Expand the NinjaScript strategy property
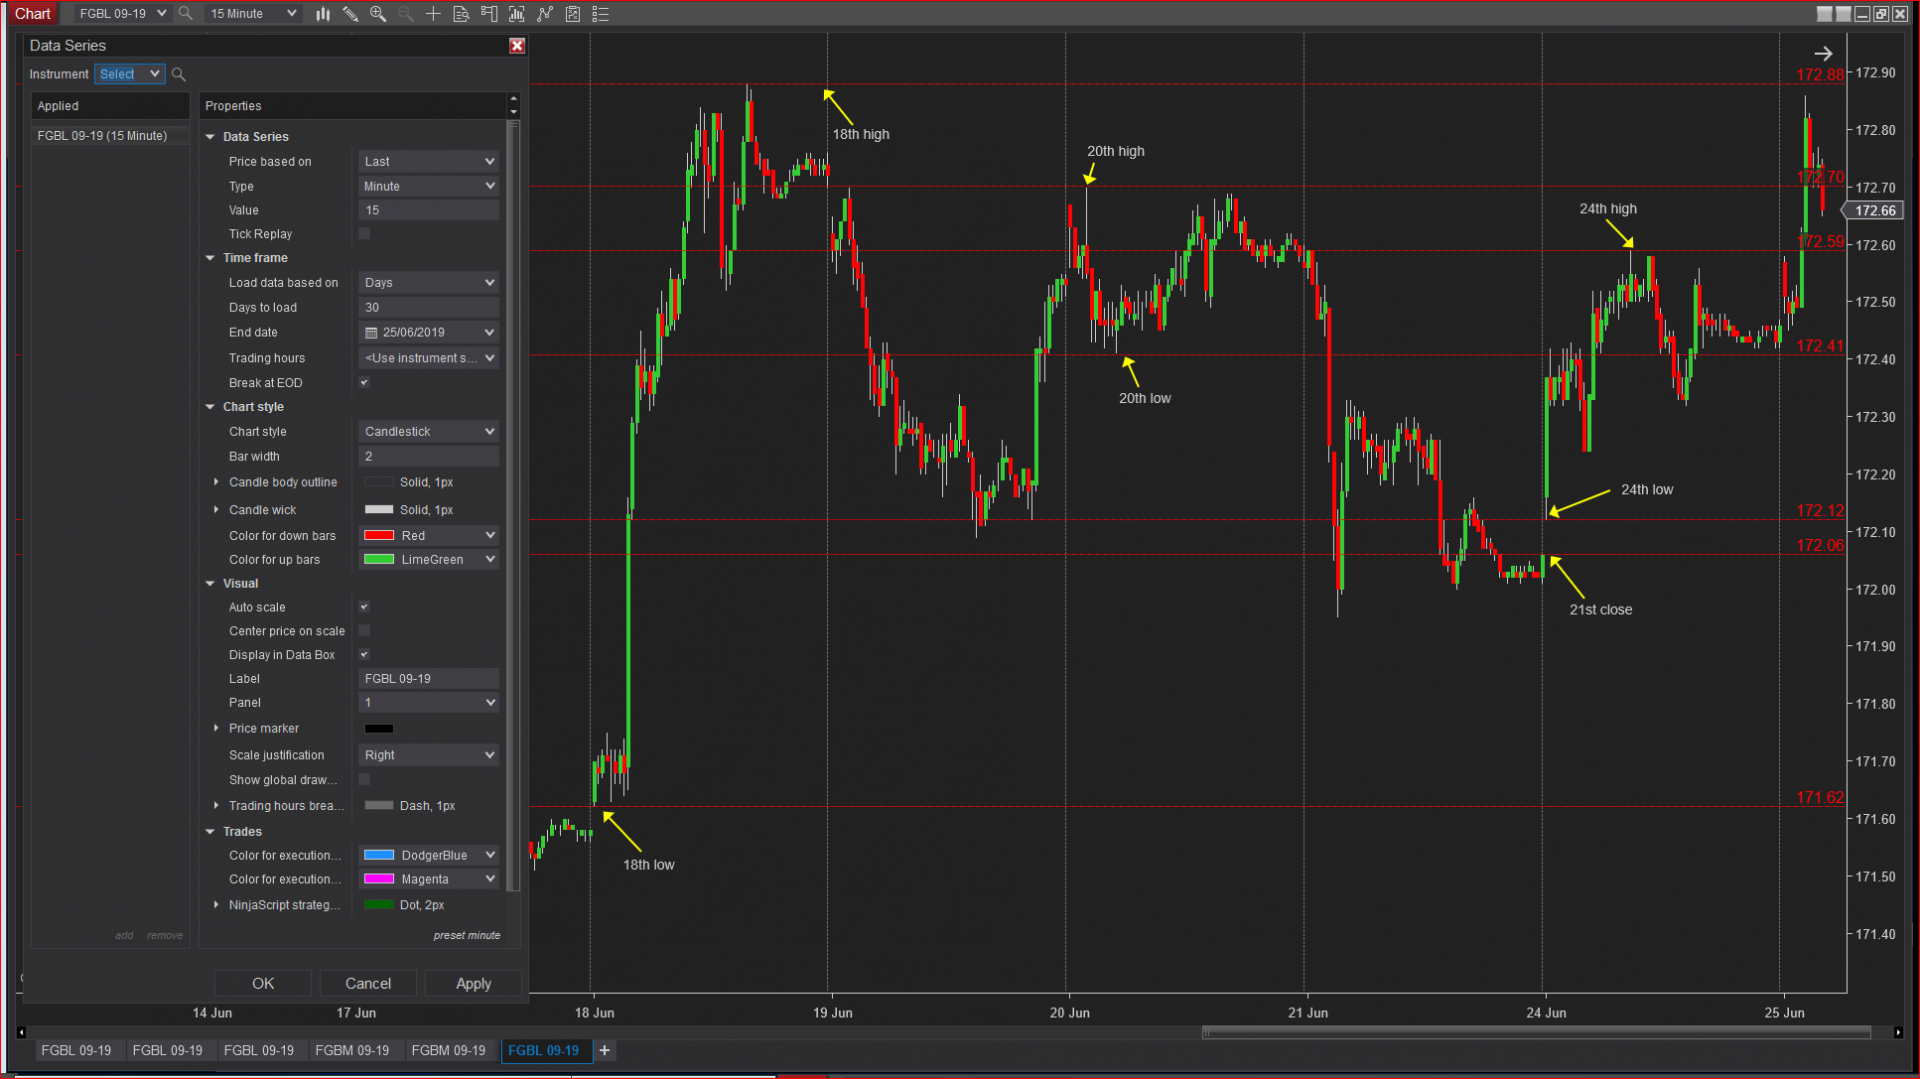The height and width of the screenshot is (1079, 1920). [x=216, y=905]
